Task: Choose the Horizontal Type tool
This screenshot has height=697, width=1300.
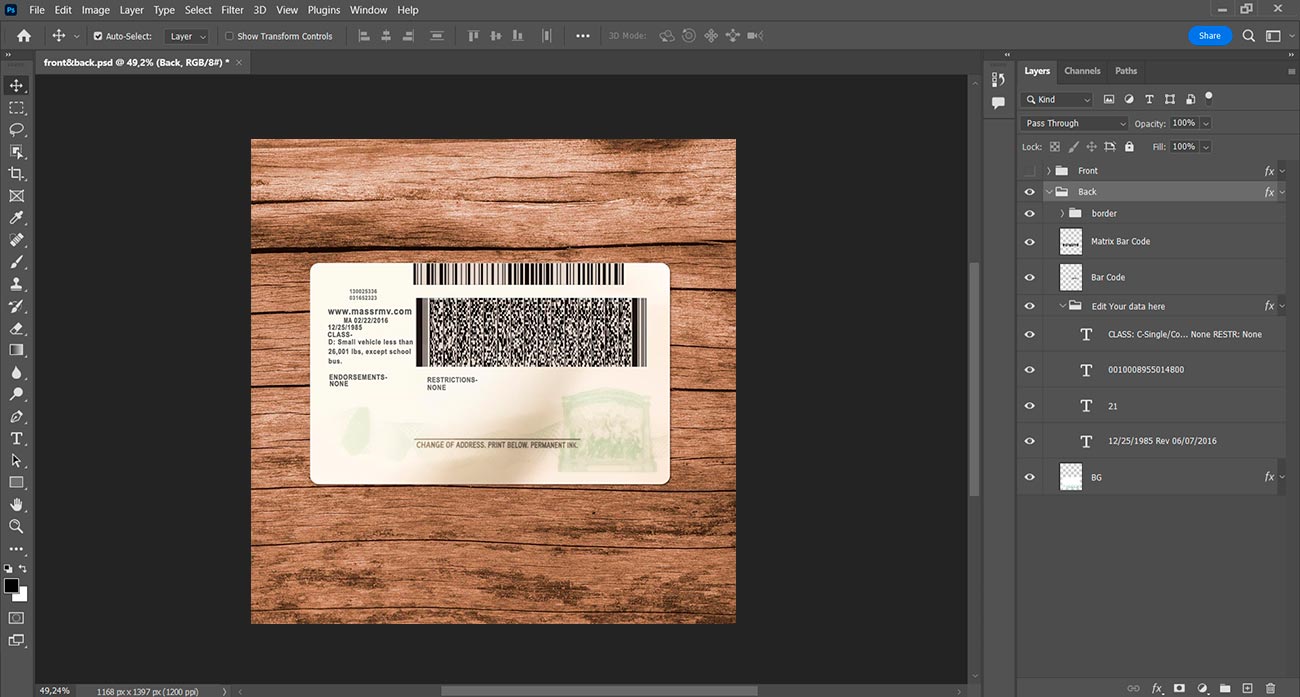Action: (16, 438)
